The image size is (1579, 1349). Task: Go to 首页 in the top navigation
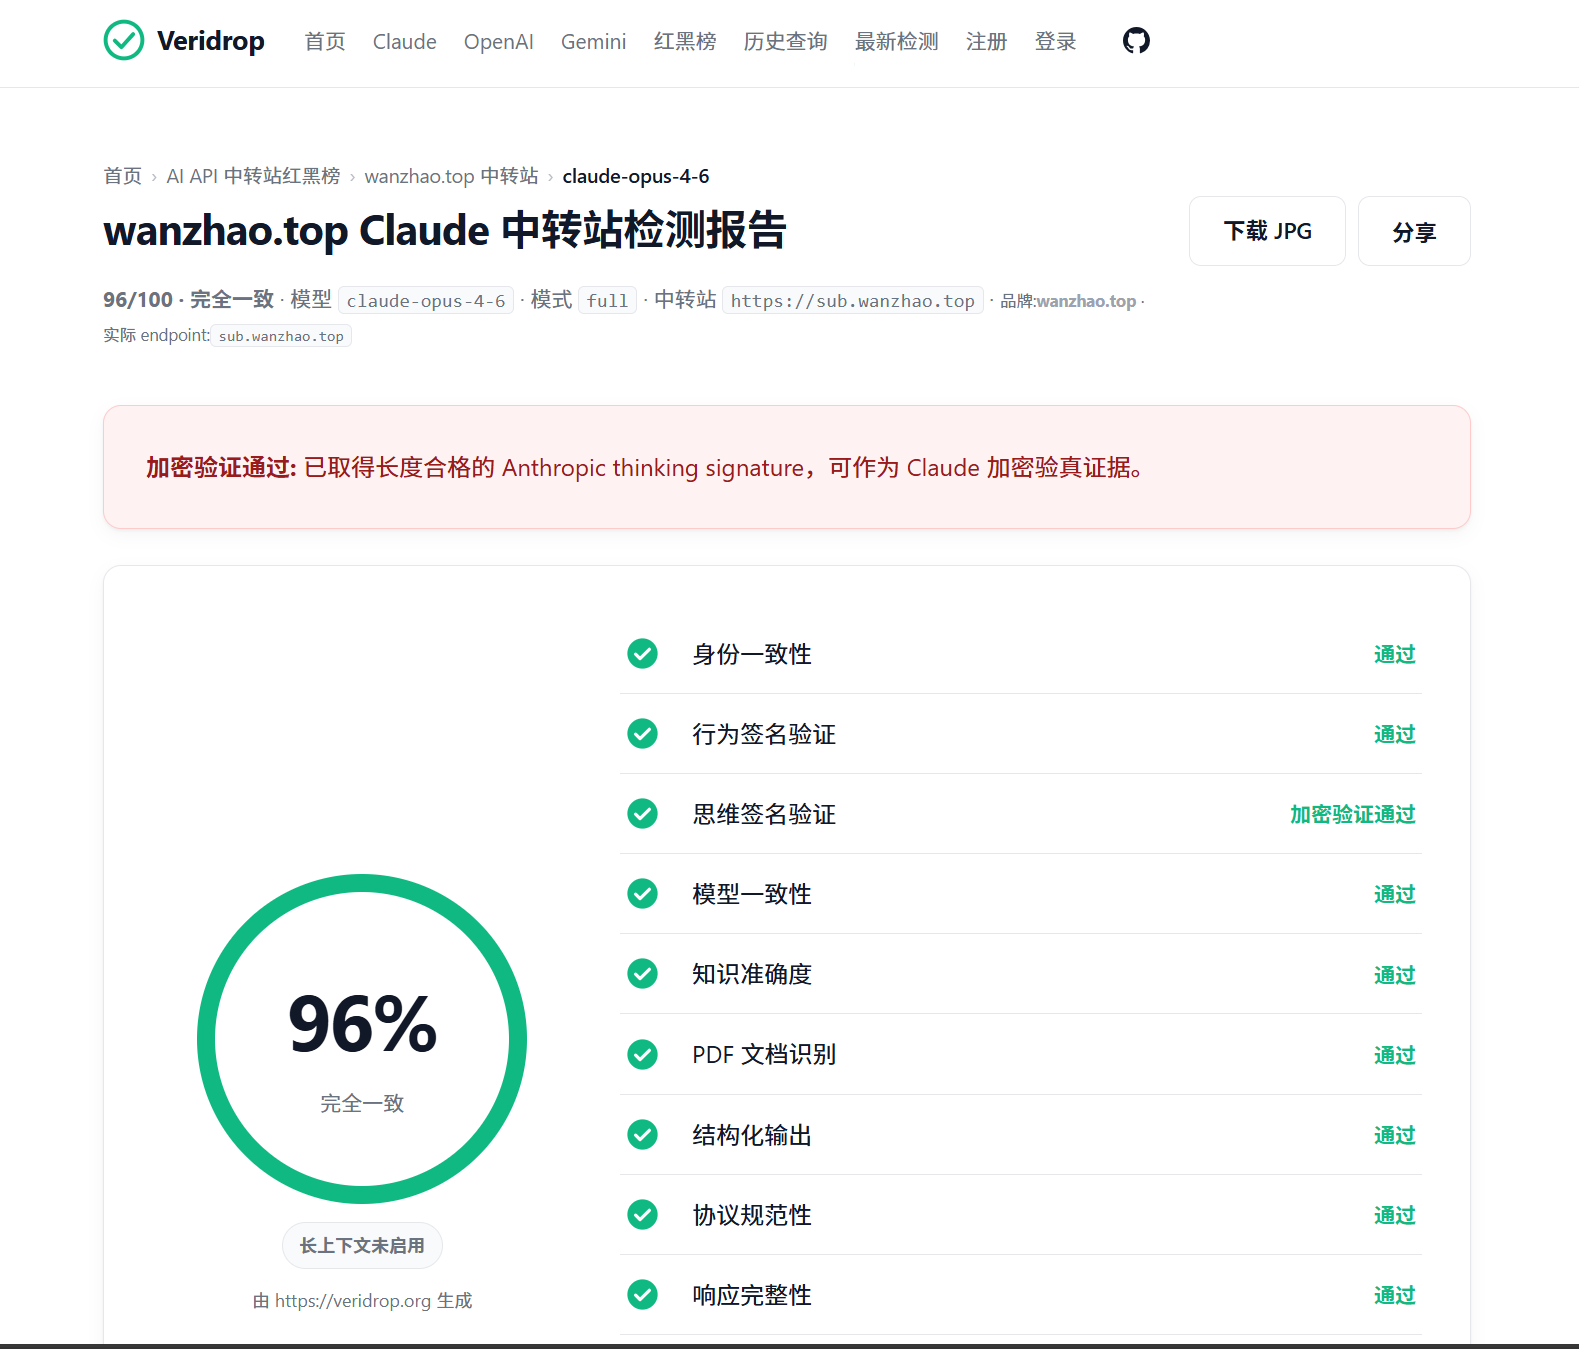[x=325, y=42]
